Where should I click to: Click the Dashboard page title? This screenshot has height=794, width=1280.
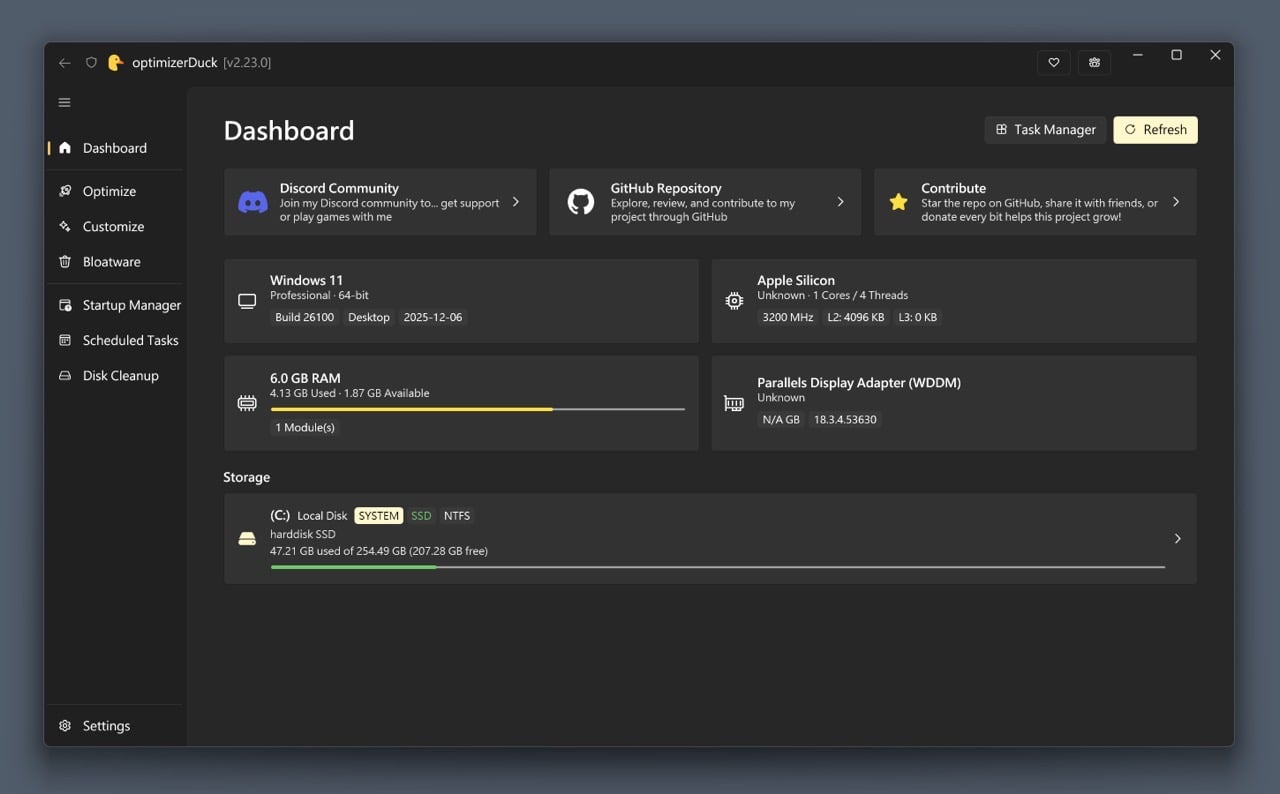[289, 131]
